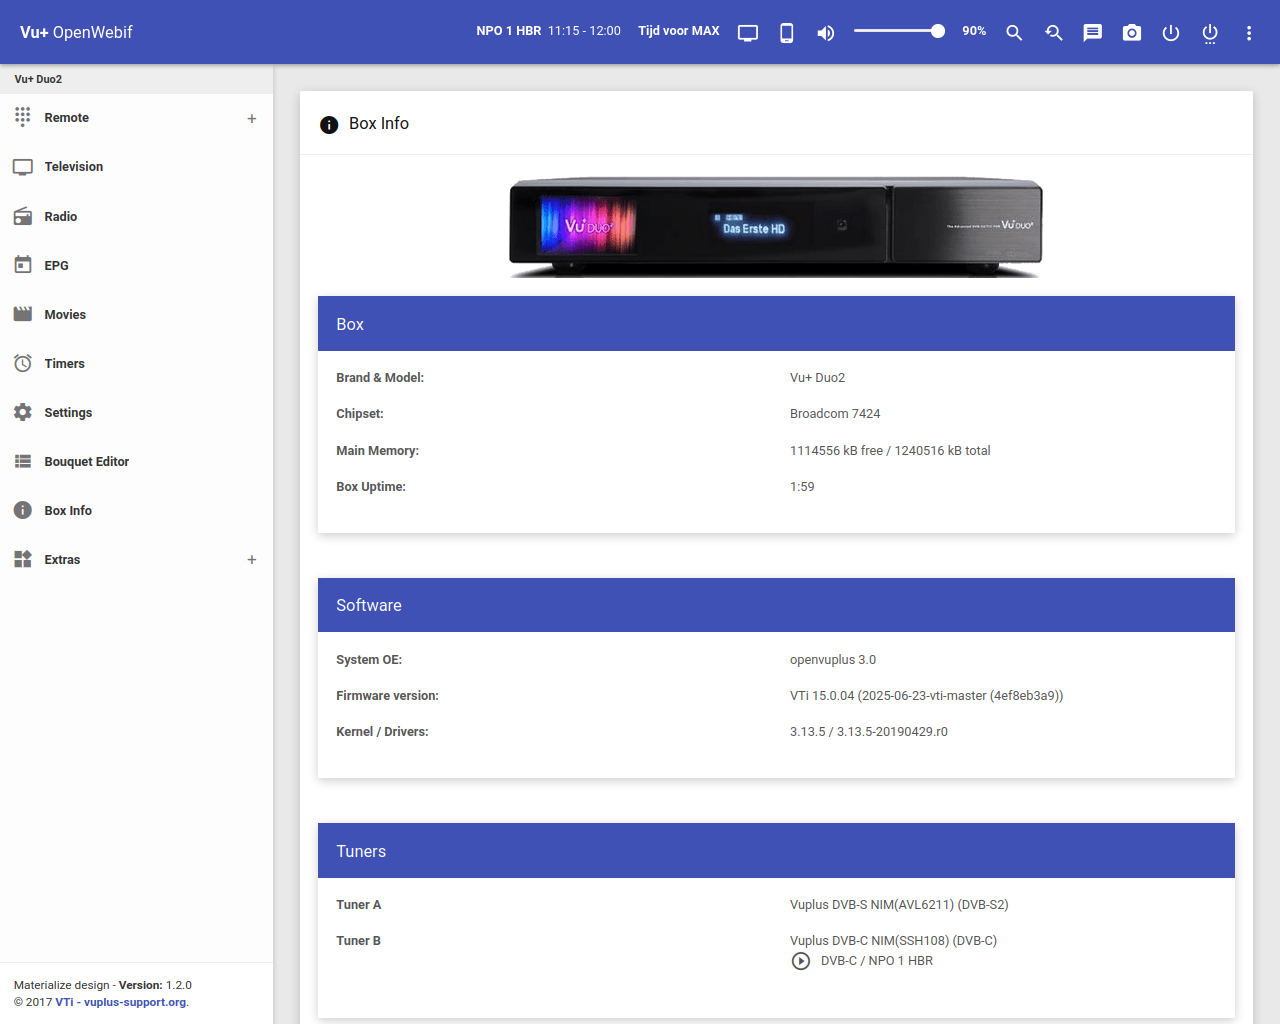Click the Movies clapperboard icon
This screenshot has width=1280, height=1024.
point(23,315)
